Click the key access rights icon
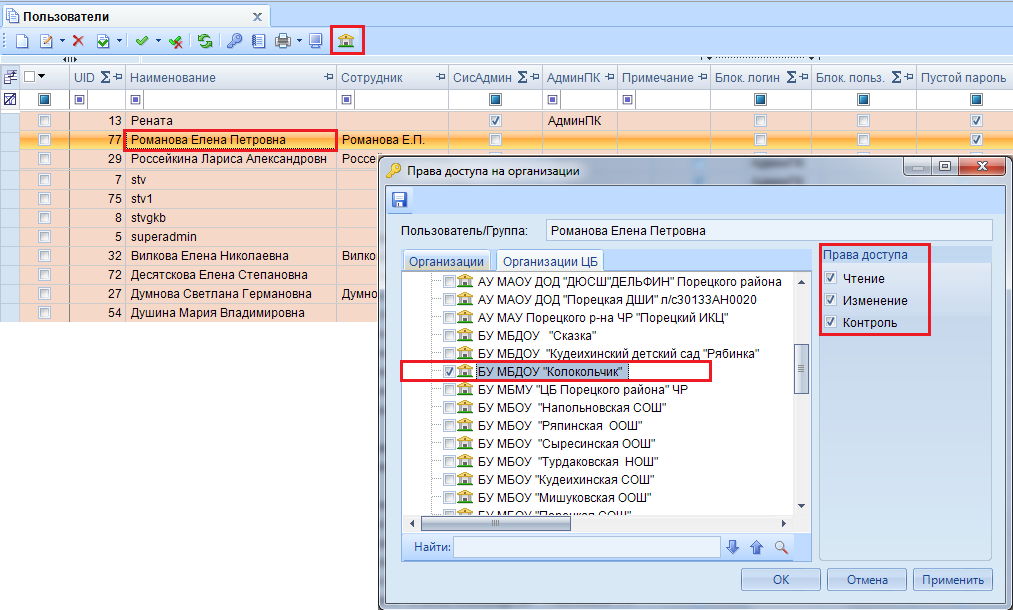This screenshot has height=610, width=1013. [234, 41]
